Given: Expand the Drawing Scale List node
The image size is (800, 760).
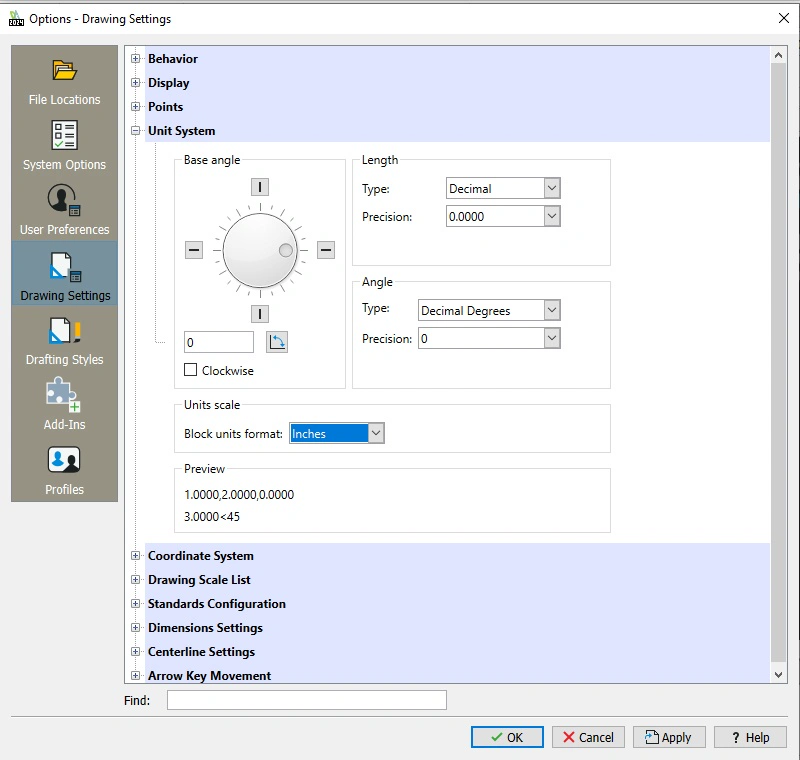Looking at the screenshot, I should click(x=135, y=579).
